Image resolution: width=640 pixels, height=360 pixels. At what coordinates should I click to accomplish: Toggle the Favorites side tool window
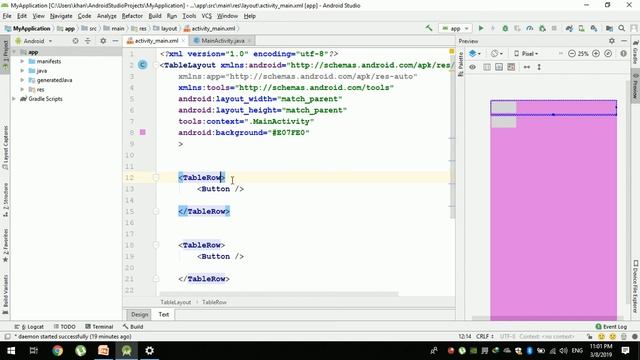click(5, 246)
